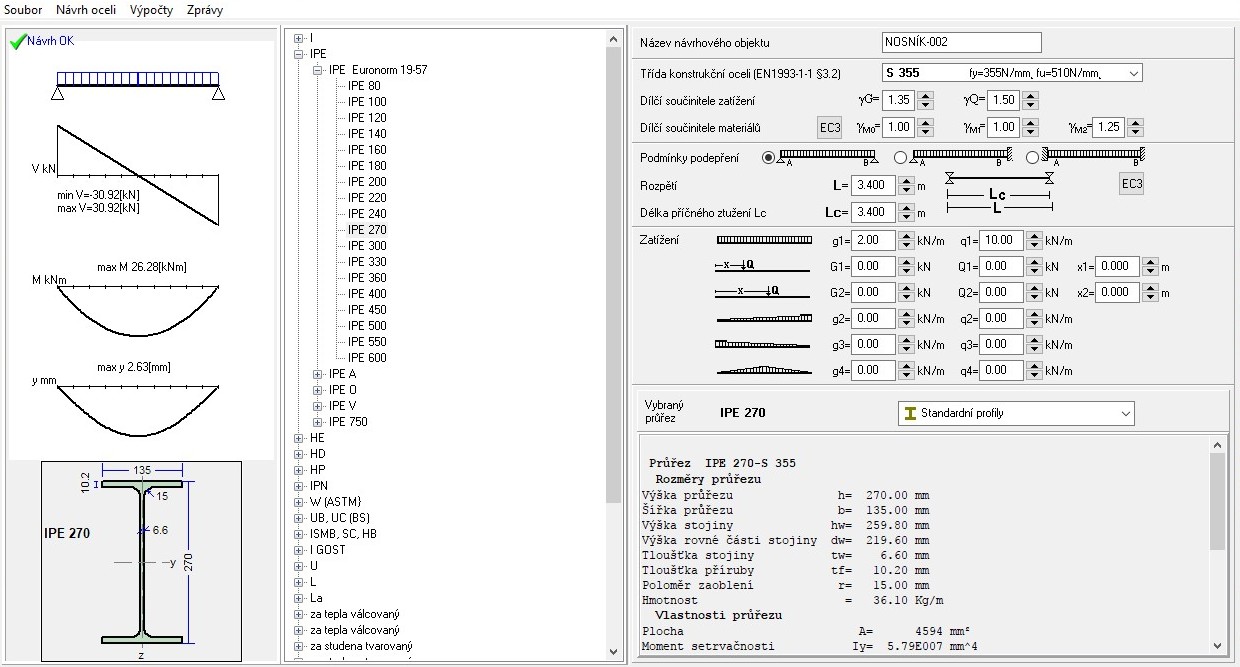Collapse the IPE tree node
1240x667 pixels.
[x=298, y=54]
